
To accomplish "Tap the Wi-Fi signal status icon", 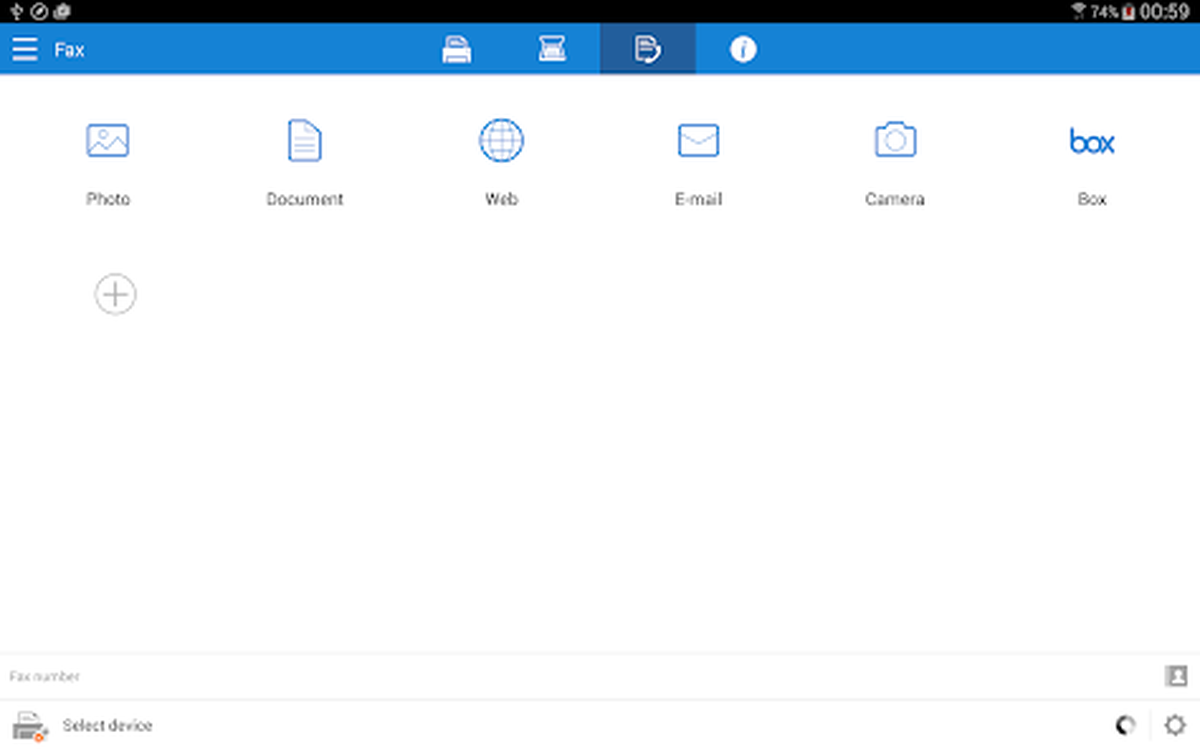I will [x=1079, y=12].
